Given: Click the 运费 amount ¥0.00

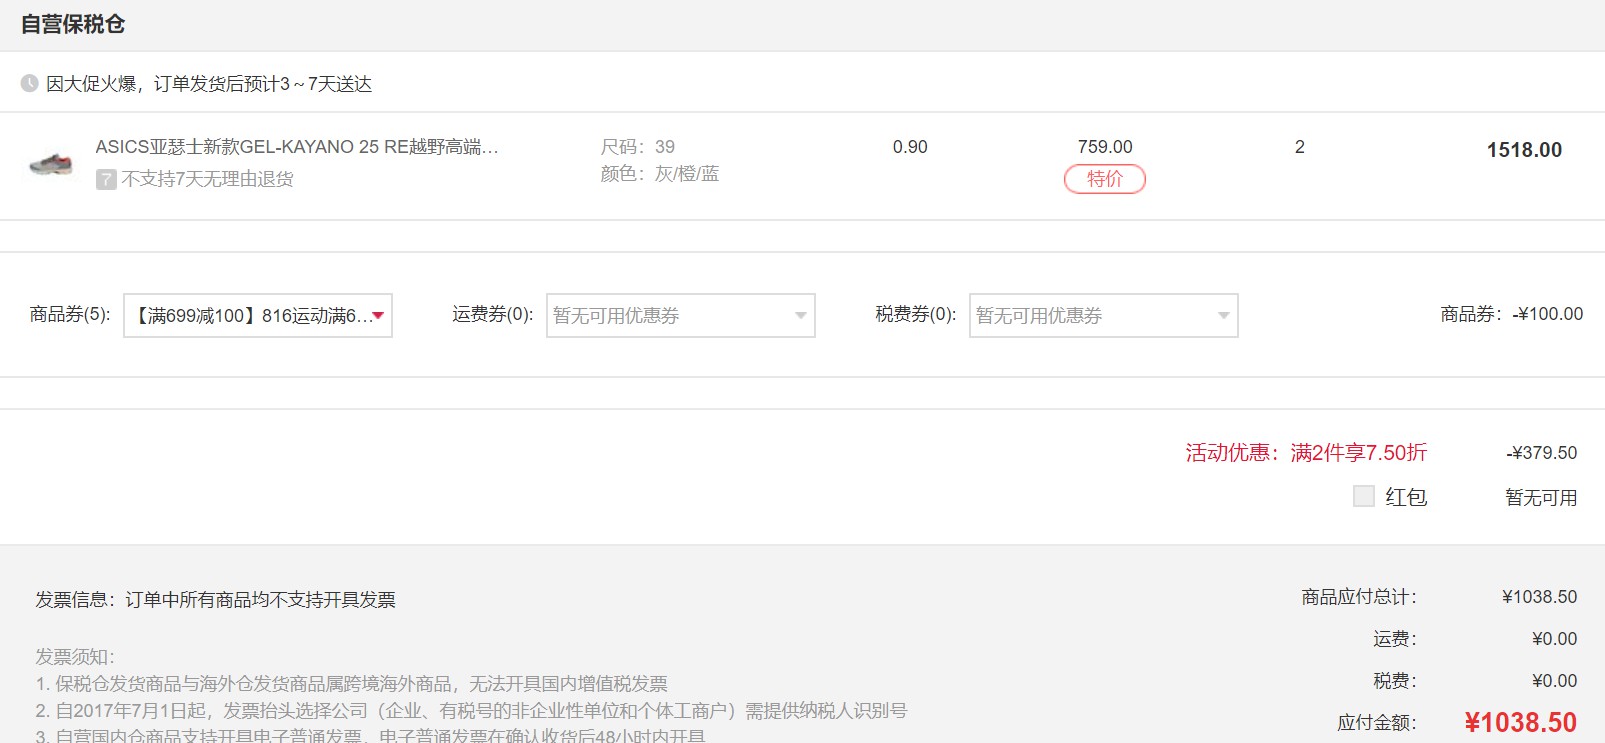Looking at the screenshot, I should [1554, 639].
